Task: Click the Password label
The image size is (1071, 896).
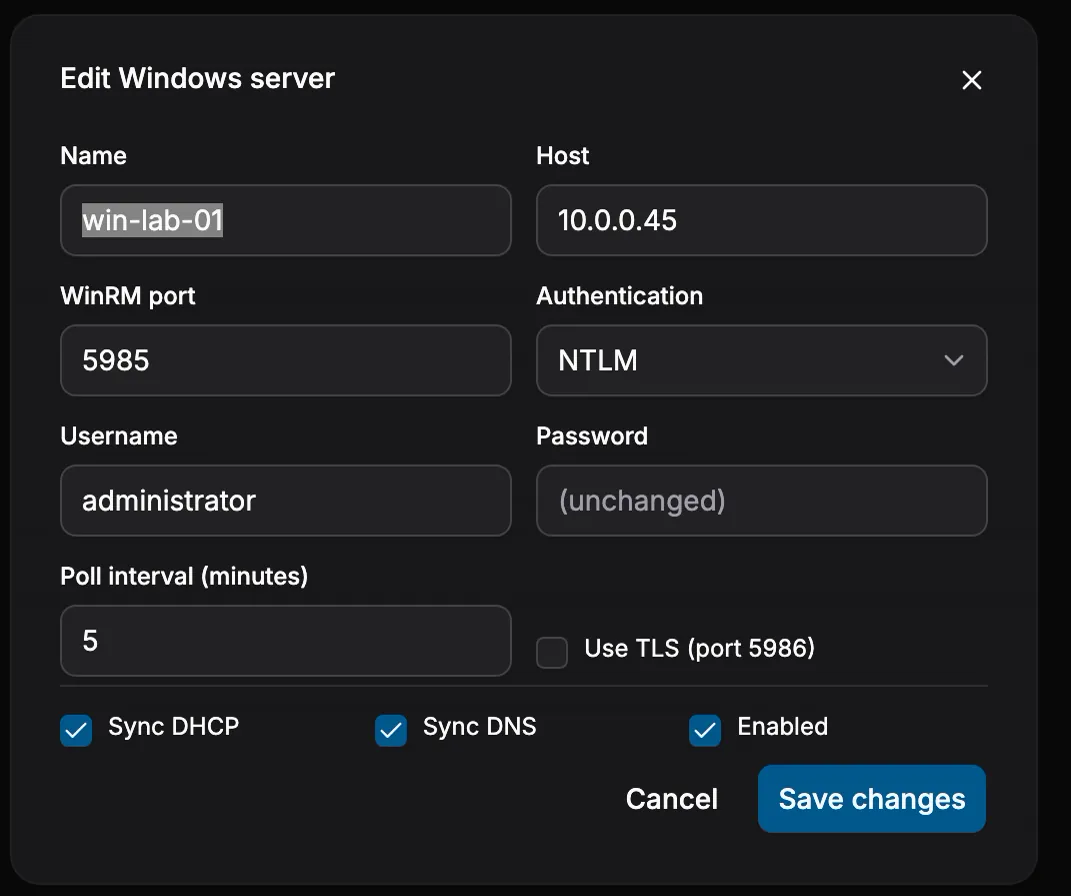Action: [x=592, y=436]
